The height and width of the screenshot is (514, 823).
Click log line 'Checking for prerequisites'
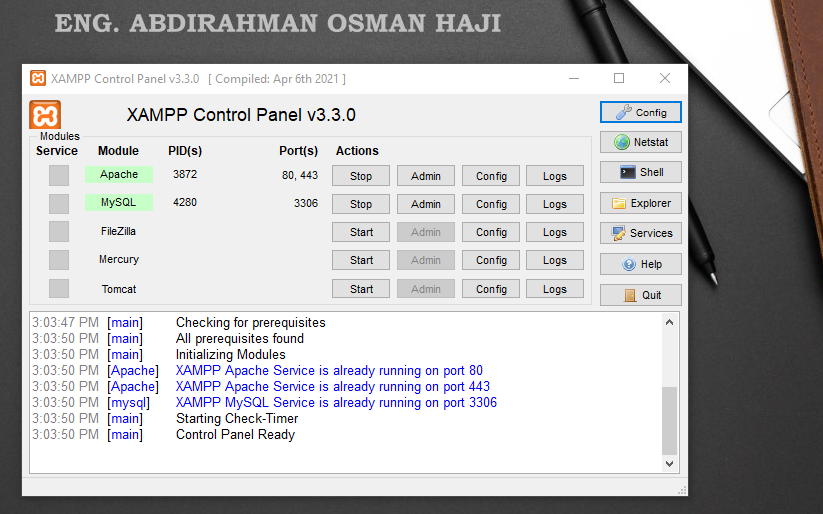(x=250, y=322)
